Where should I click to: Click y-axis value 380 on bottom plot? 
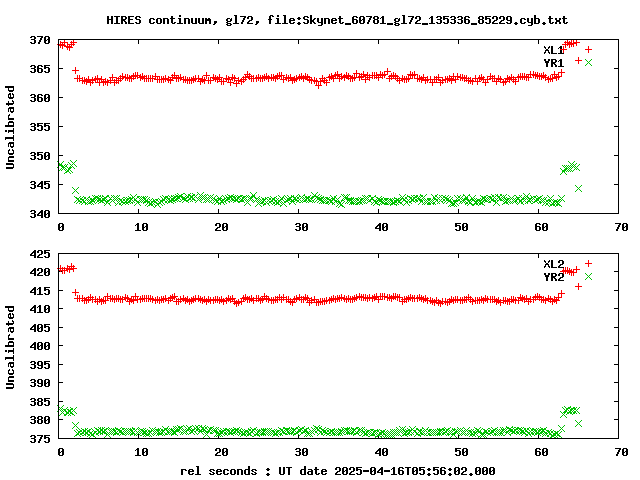point(40,420)
